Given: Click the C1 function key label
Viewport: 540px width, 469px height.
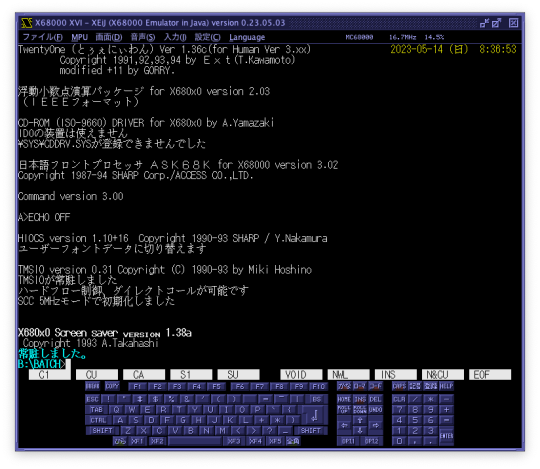Looking at the screenshot, I should (50, 375).
